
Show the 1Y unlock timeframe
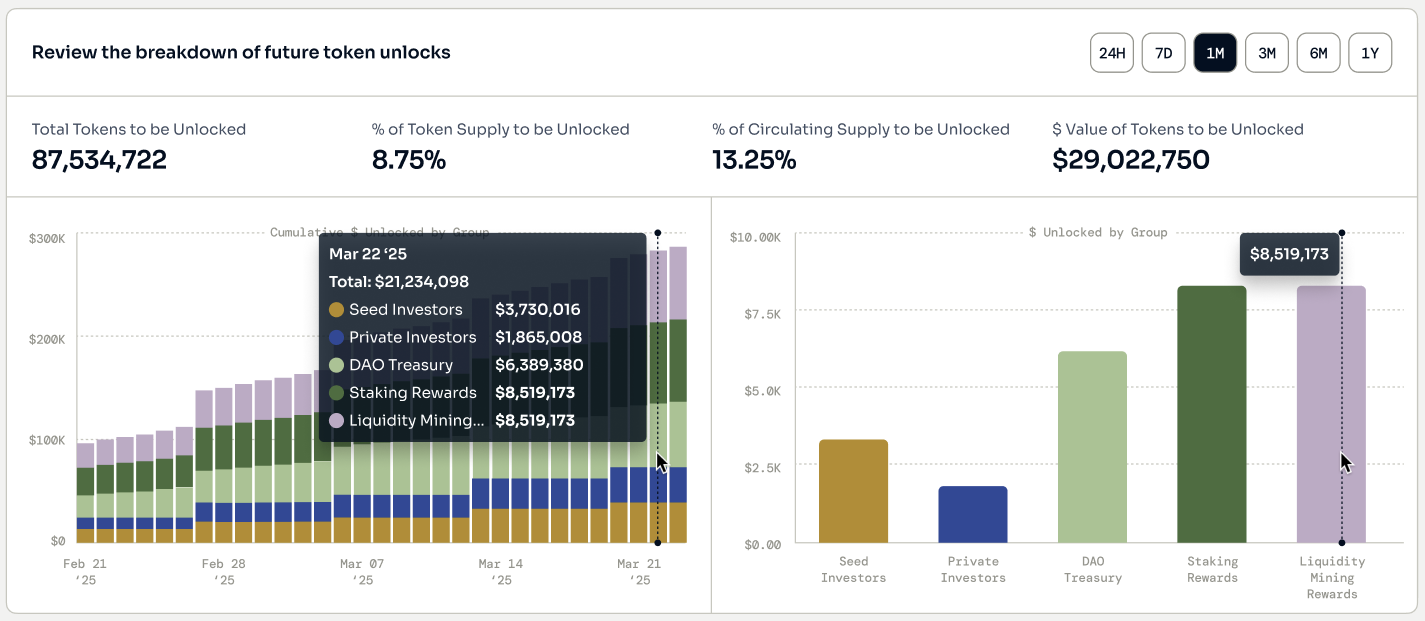pyautogui.click(x=1370, y=53)
